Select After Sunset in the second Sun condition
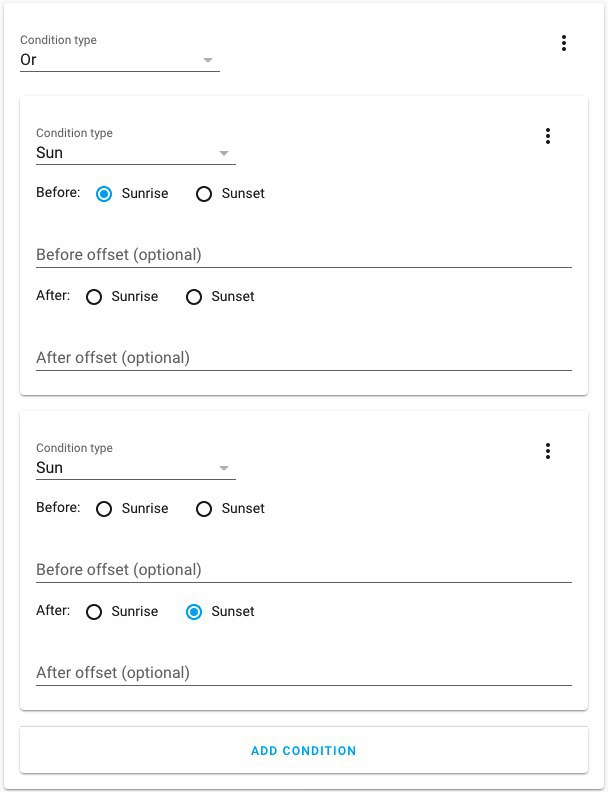 [x=194, y=612]
